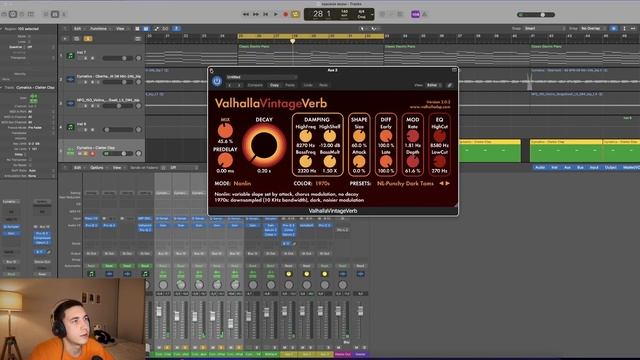Toggle the purple count-in button
This screenshot has width=640, height=360.
coord(415,14)
